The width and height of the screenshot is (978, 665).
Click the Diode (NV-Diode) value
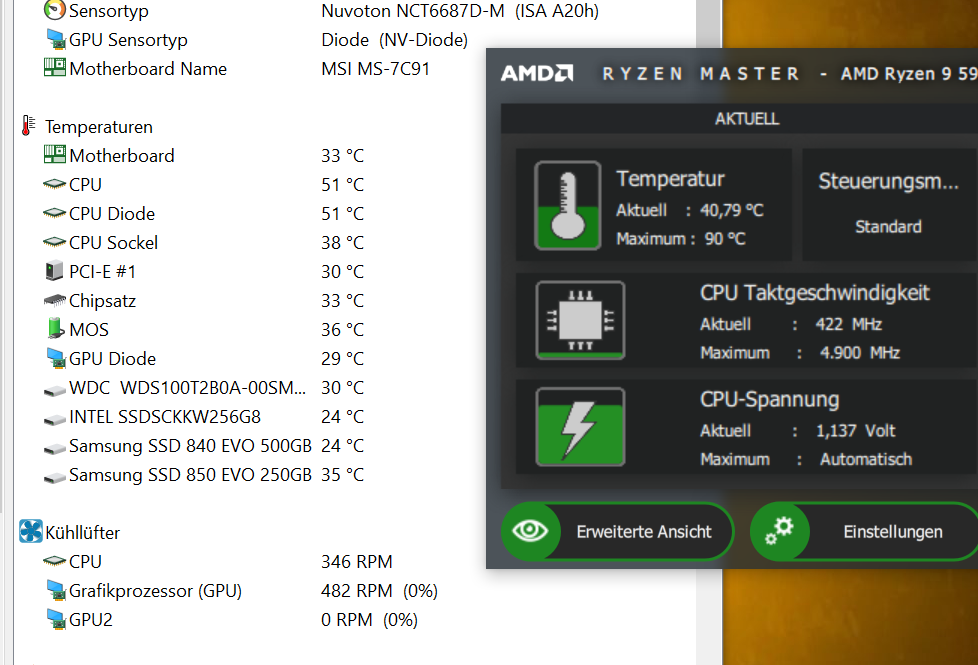tap(394, 40)
